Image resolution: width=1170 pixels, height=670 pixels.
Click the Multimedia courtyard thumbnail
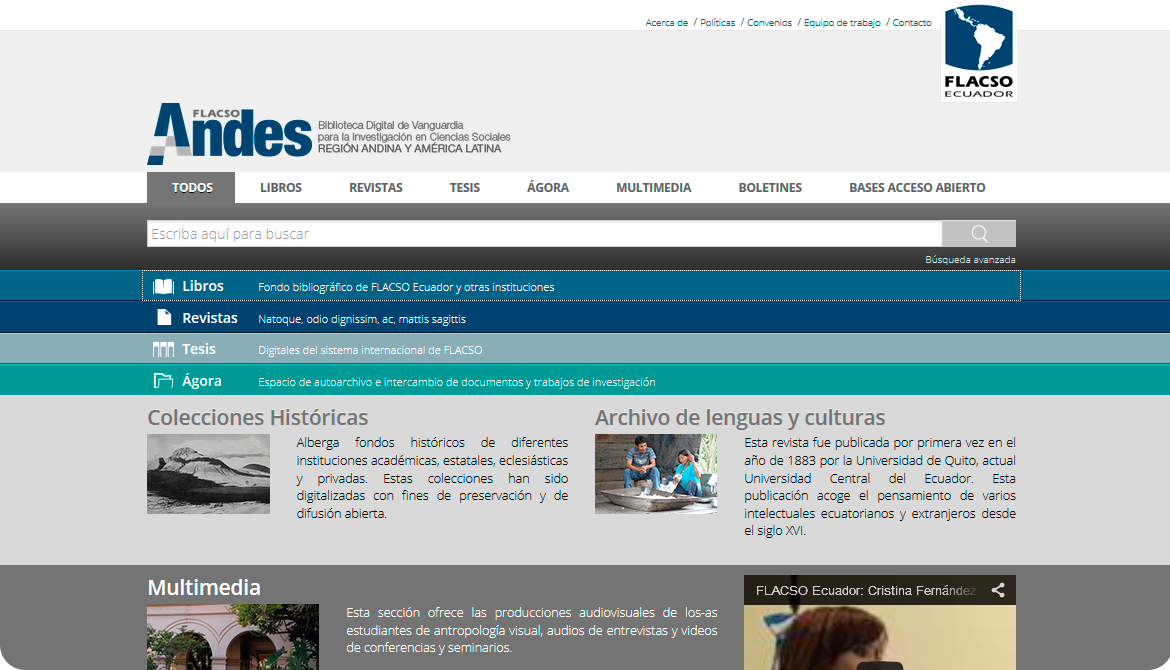(233, 636)
